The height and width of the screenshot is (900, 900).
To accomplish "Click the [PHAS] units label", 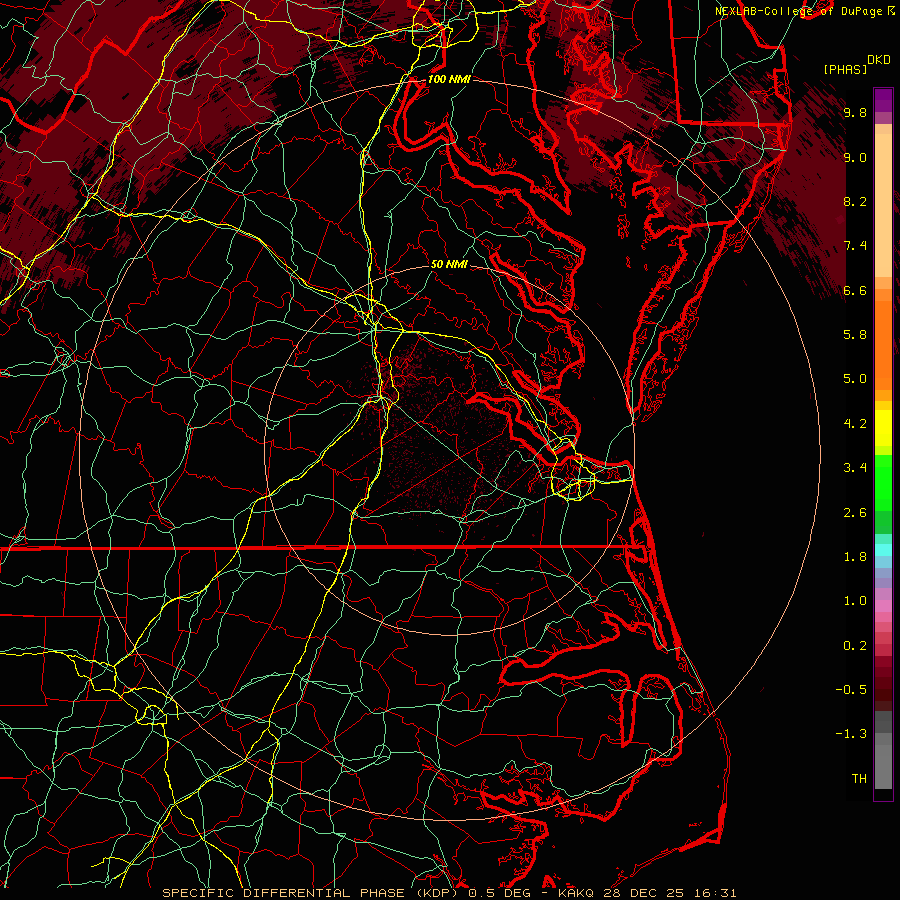I will coord(845,69).
